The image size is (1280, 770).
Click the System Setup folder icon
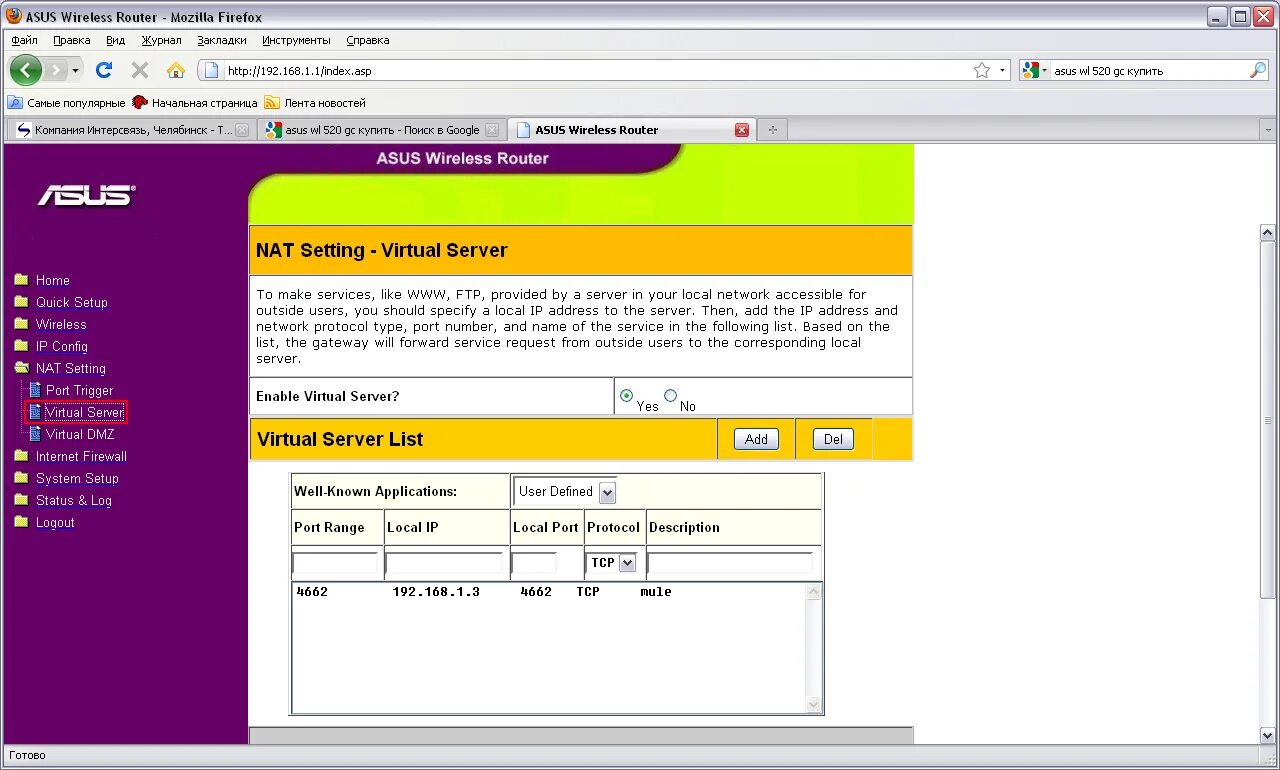pos(21,478)
